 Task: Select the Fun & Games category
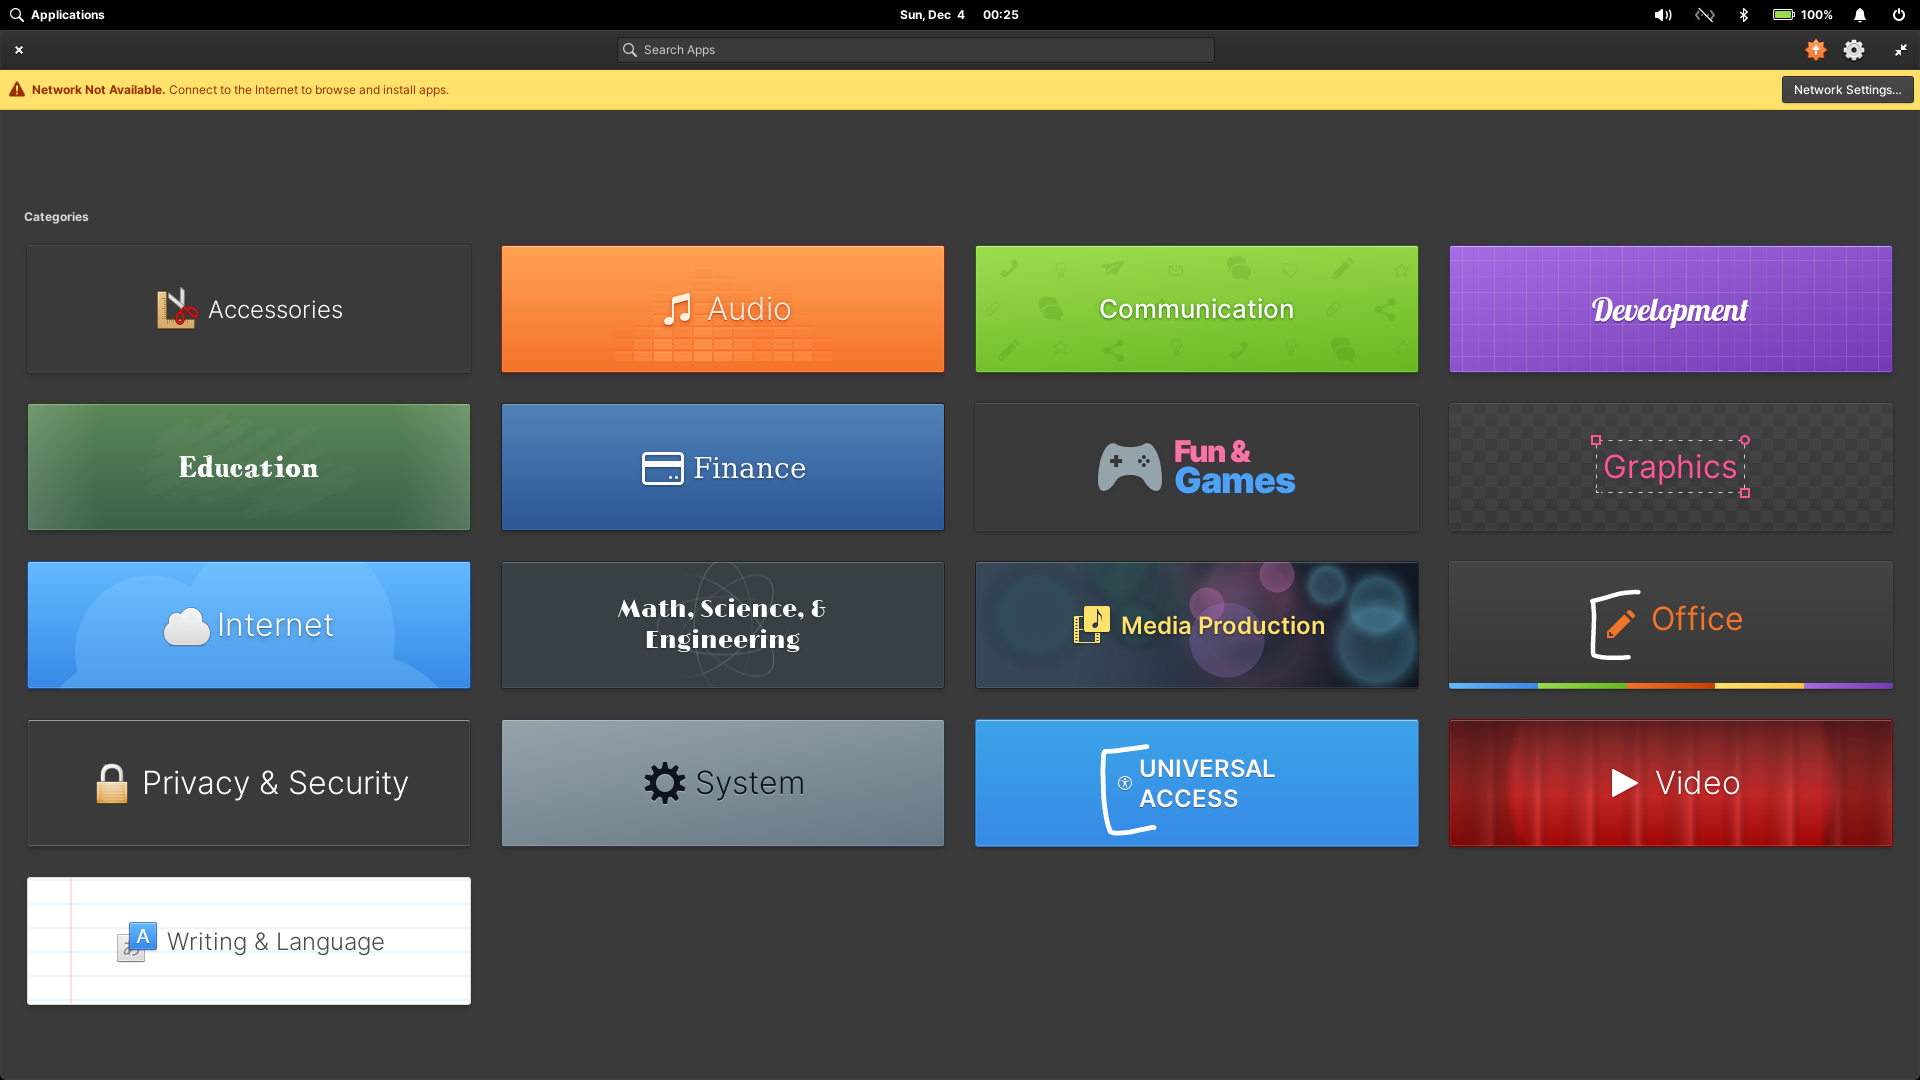coord(1195,466)
